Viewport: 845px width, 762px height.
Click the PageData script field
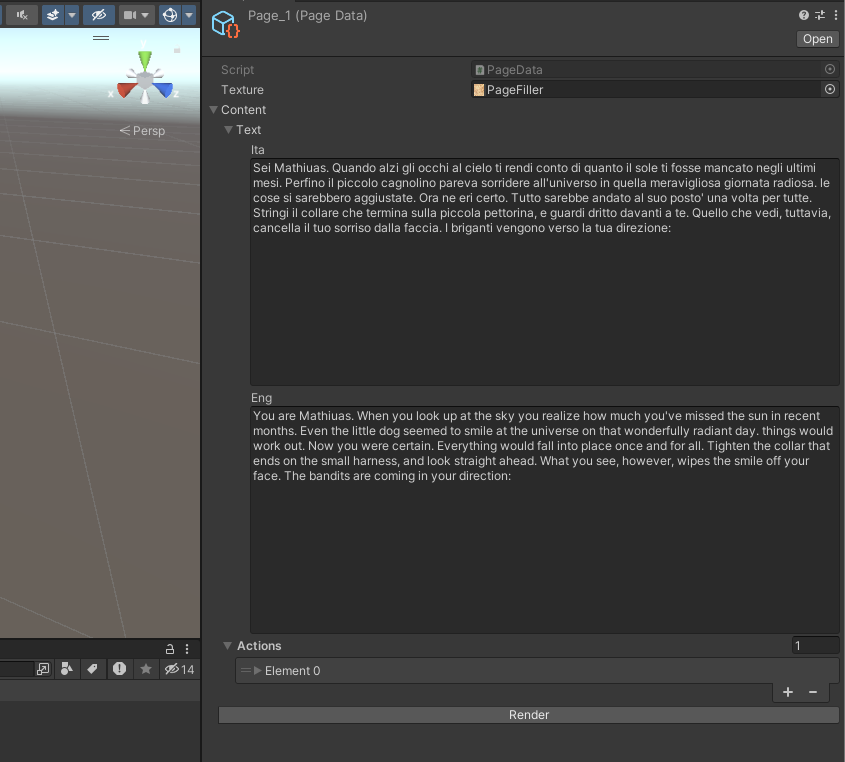[x=646, y=70]
